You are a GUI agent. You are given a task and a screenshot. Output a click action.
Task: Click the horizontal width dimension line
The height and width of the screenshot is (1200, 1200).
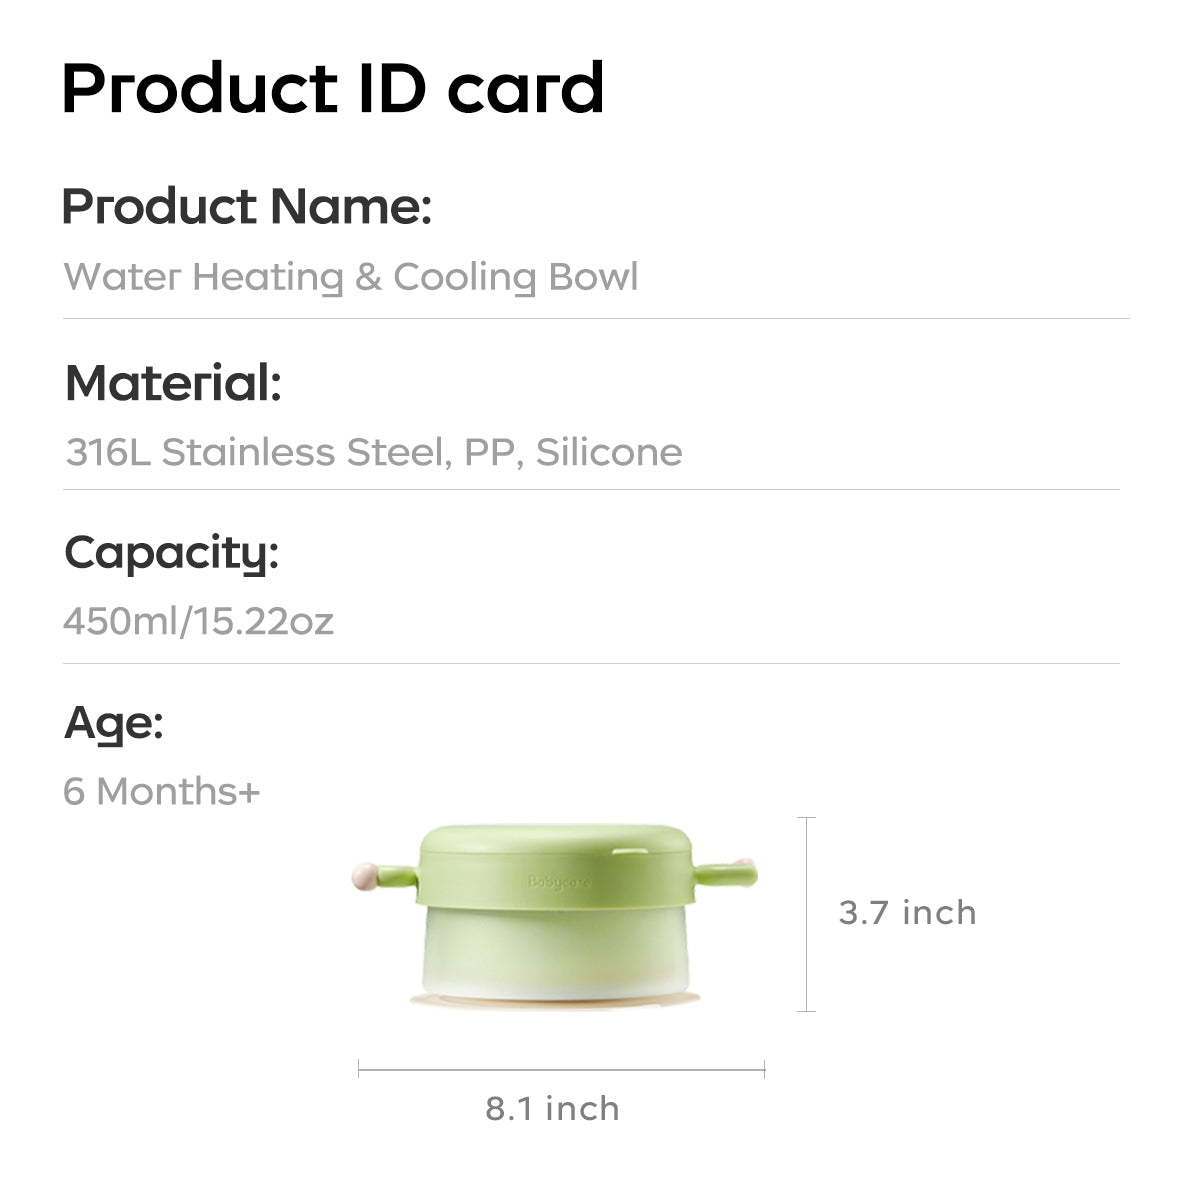click(x=561, y=1071)
